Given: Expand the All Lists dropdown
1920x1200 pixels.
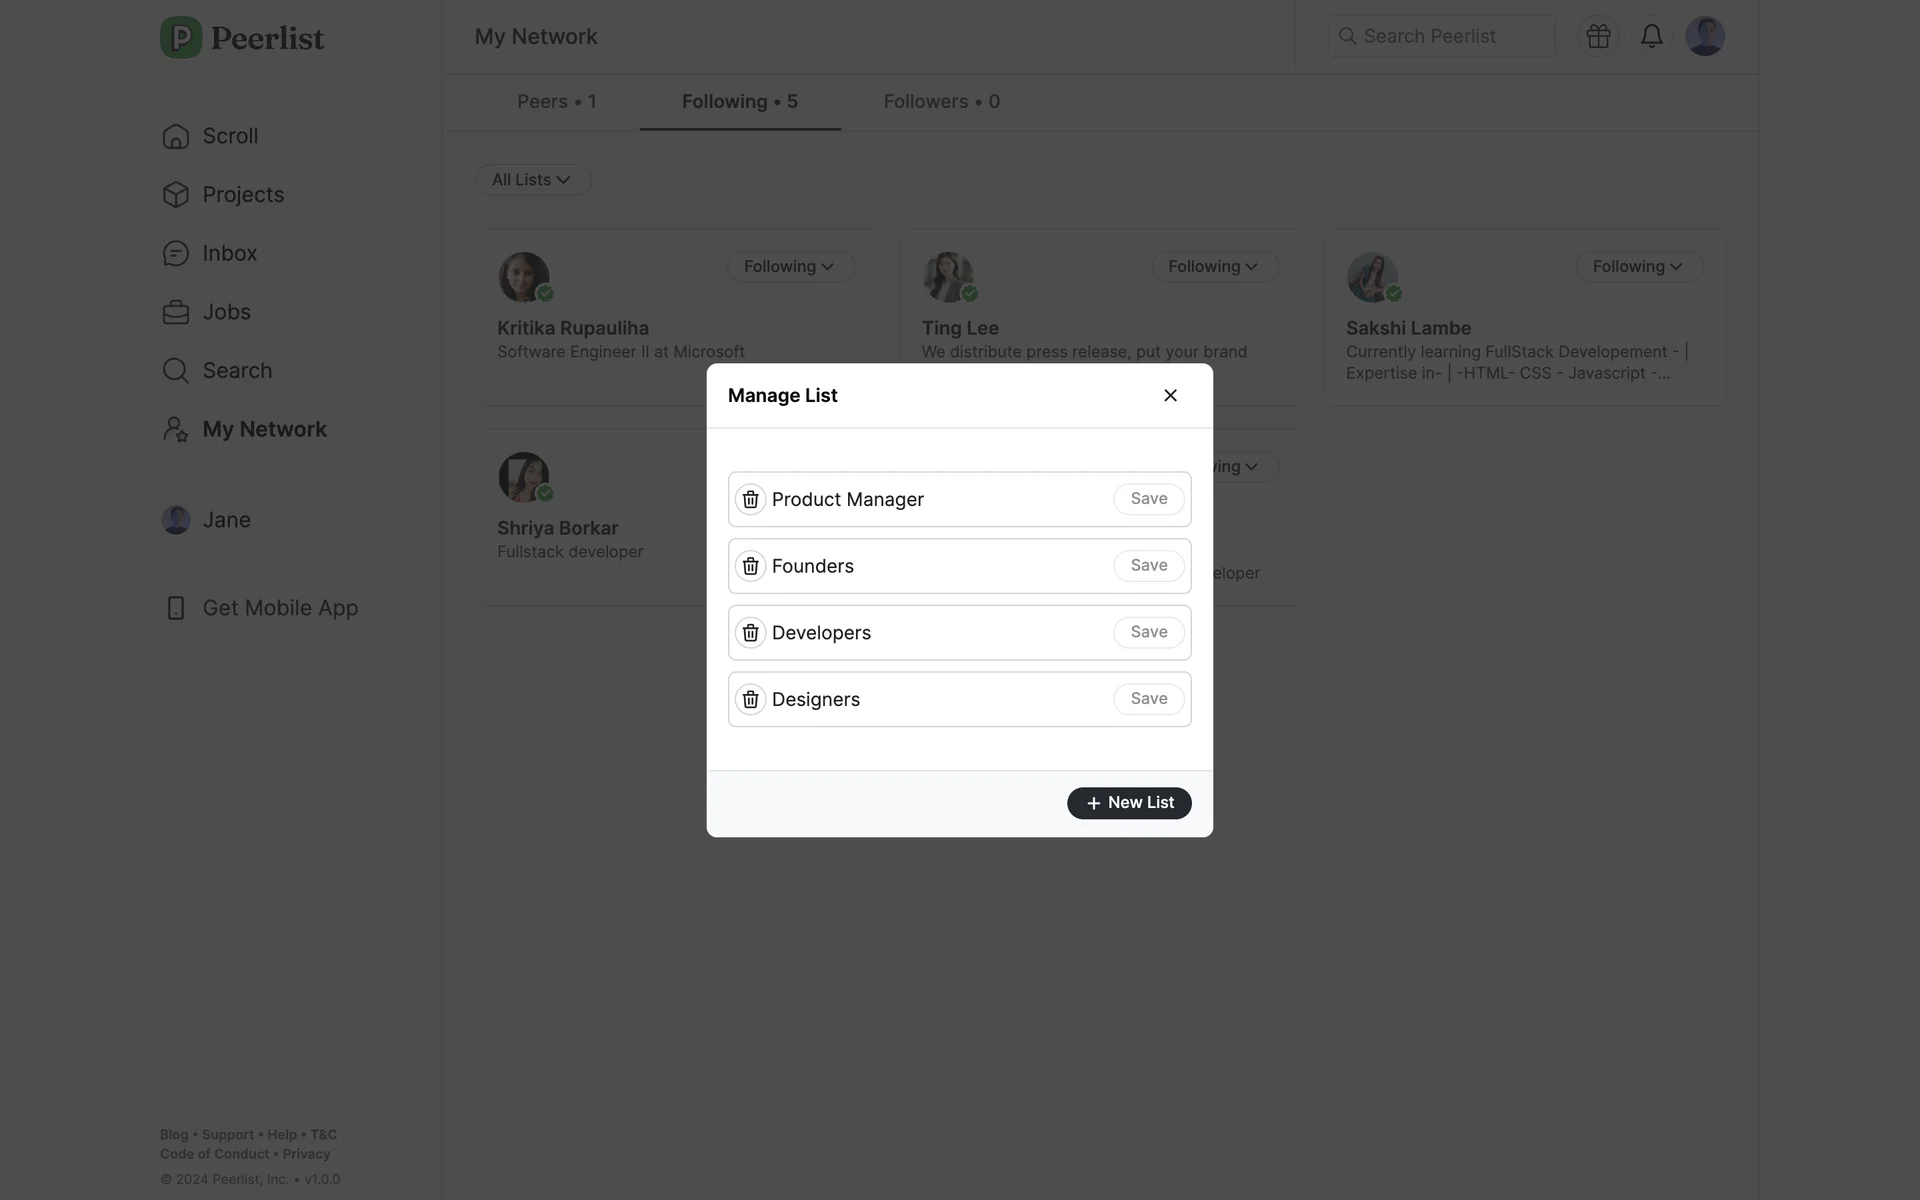Looking at the screenshot, I should pyautogui.click(x=532, y=180).
